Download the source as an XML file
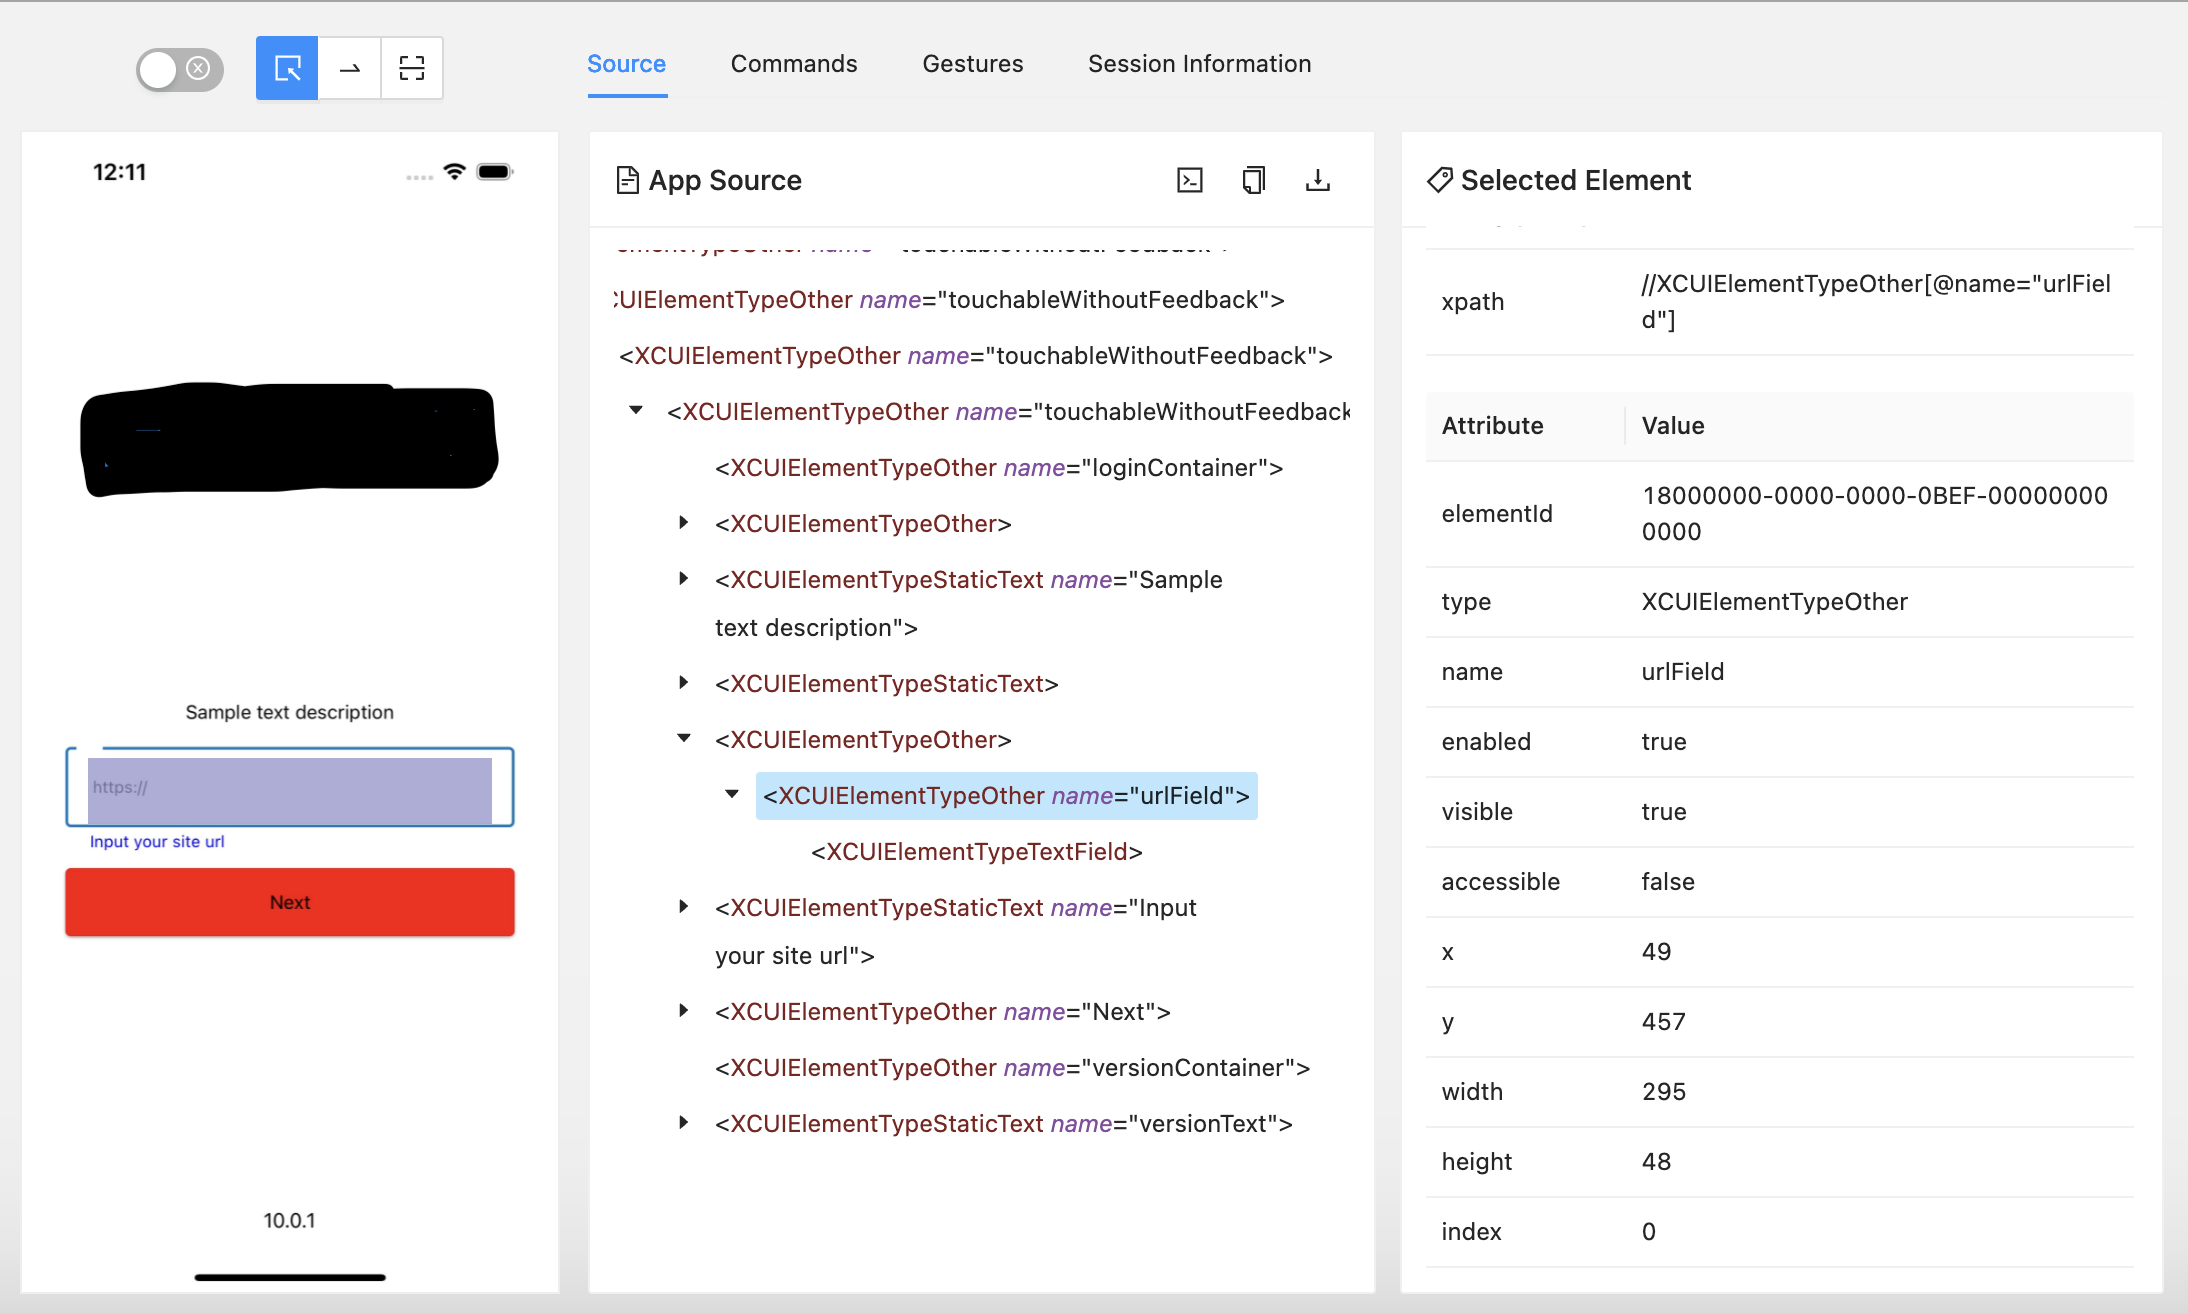Image resolution: width=2188 pixels, height=1314 pixels. tap(1317, 180)
